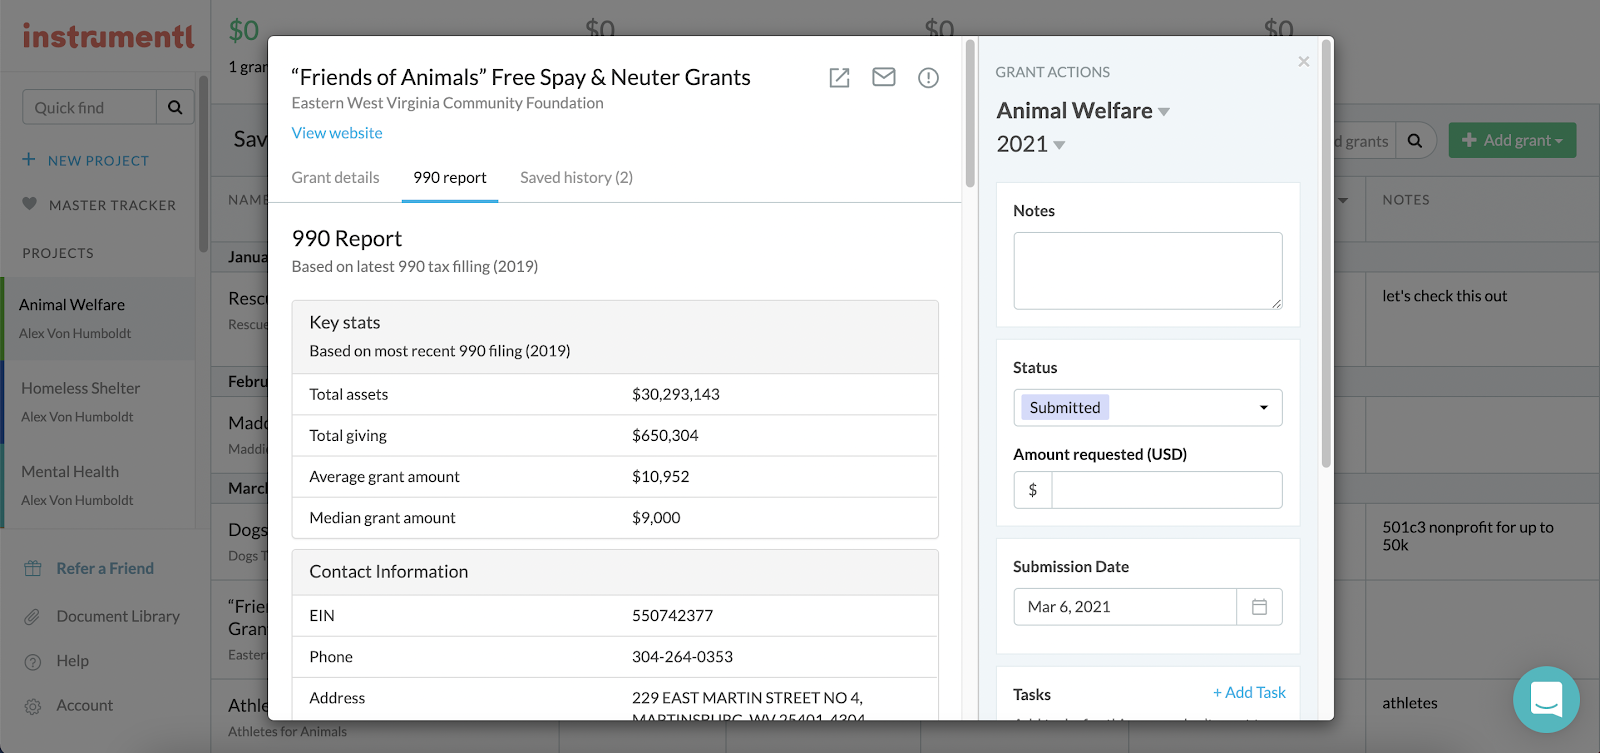Click the modal content vertical scrollbar
This screenshot has height=753, width=1600.
tap(970, 113)
